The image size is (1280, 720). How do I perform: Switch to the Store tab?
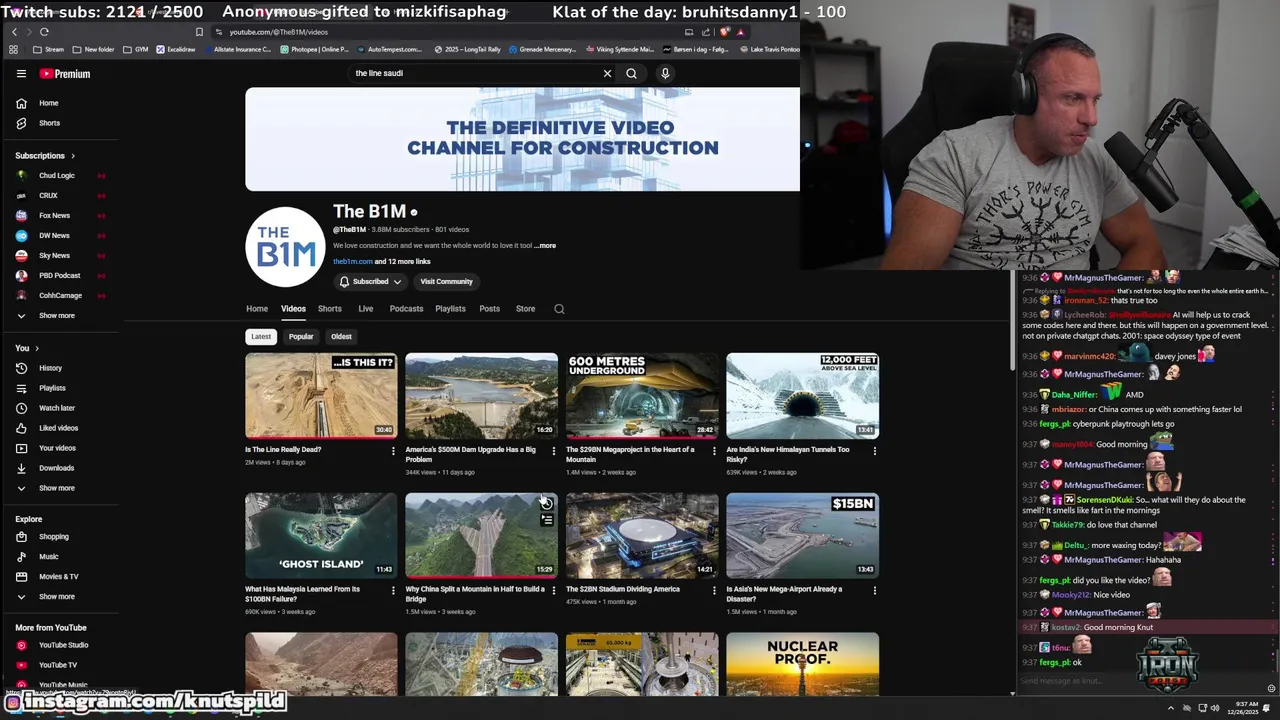525,308
